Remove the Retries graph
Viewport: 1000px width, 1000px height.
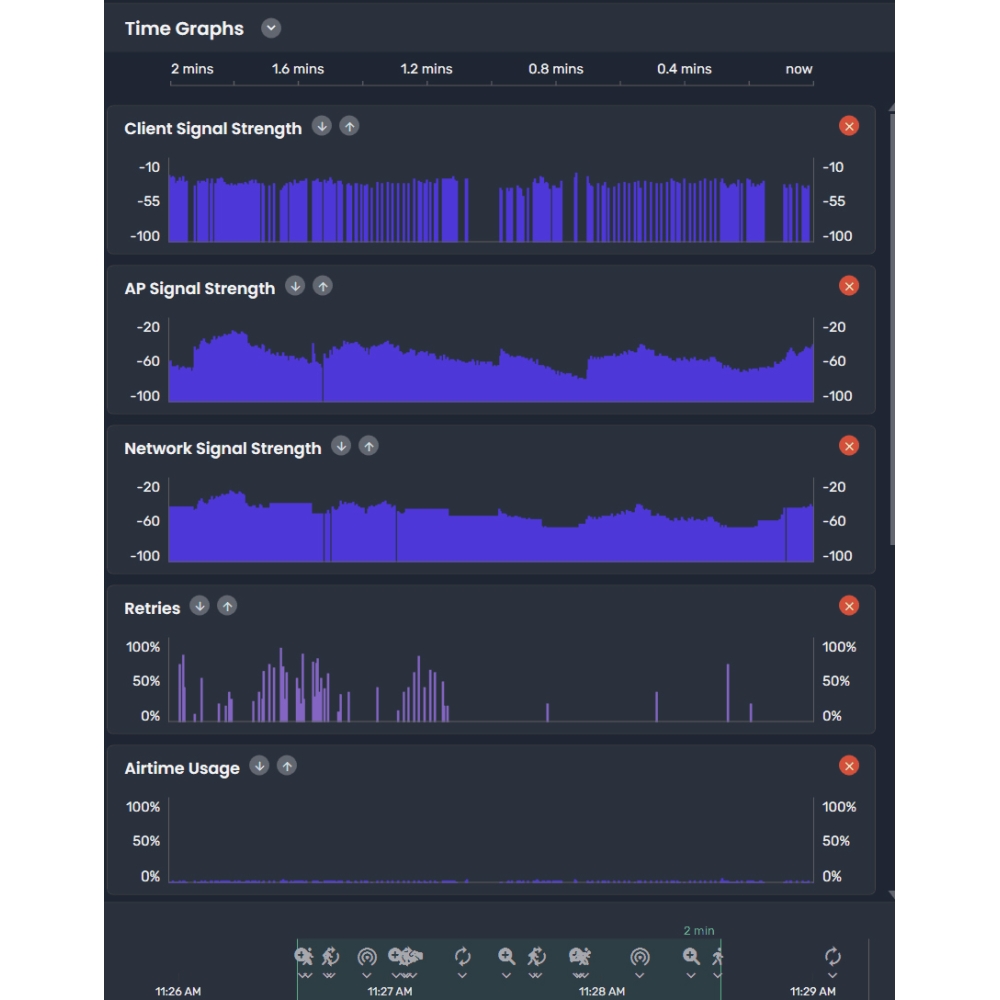coord(848,605)
